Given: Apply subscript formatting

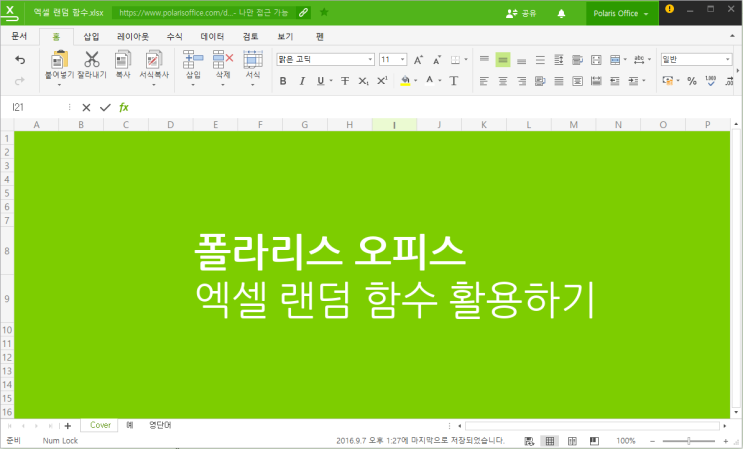Looking at the screenshot, I should point(363,81).
